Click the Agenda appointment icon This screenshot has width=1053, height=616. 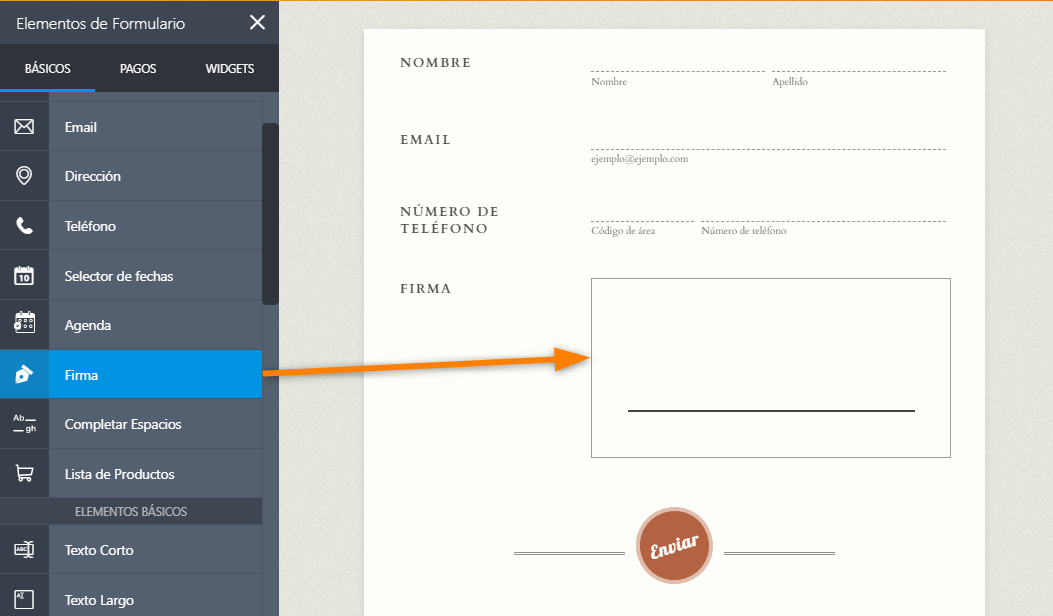point(24,325)
